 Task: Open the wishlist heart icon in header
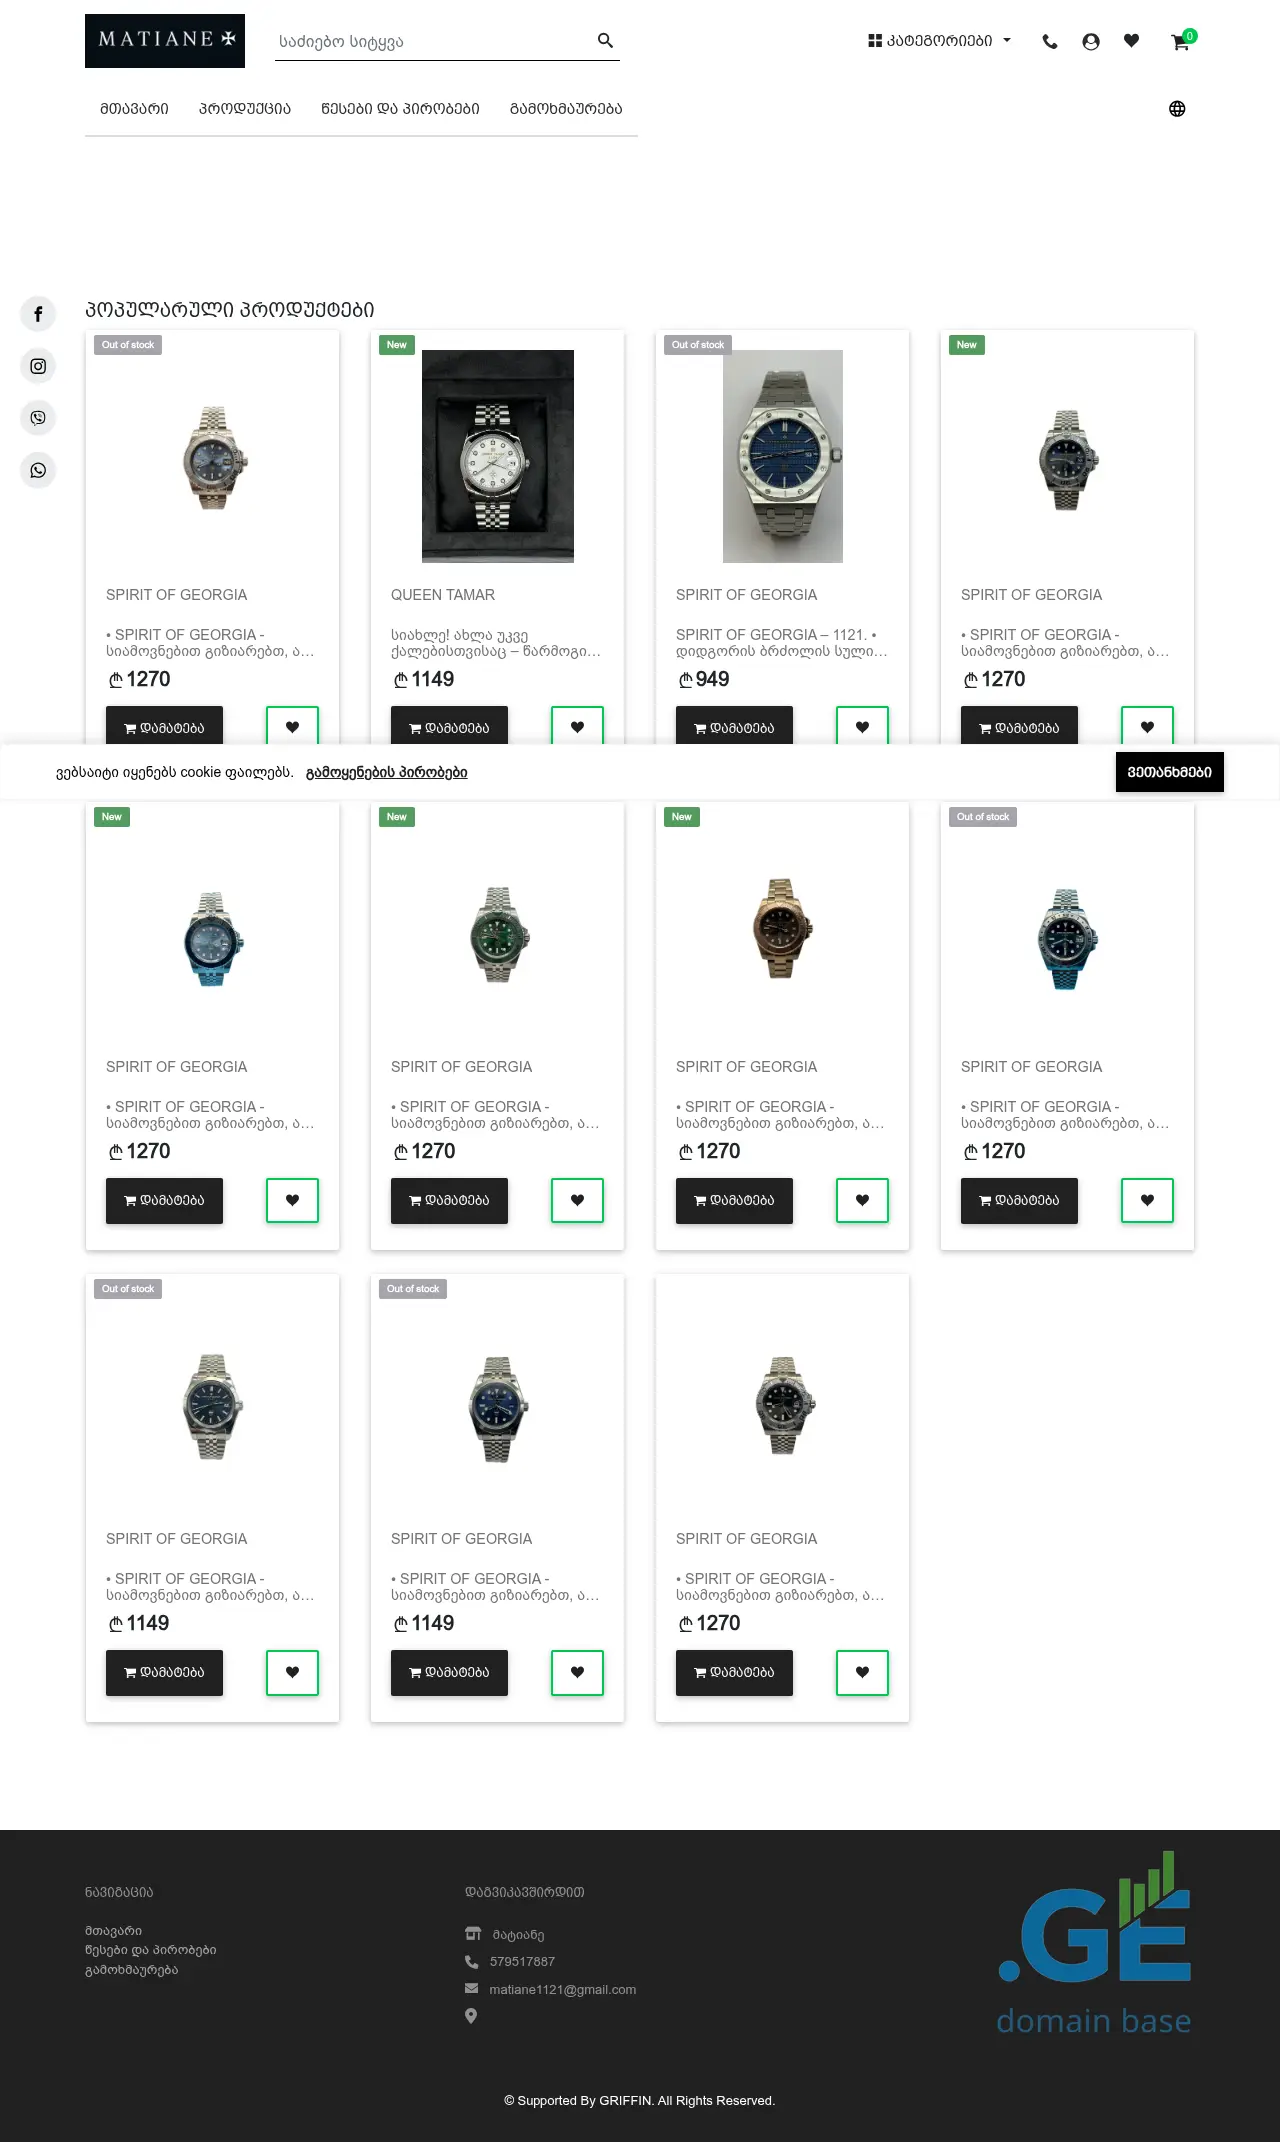tap(1131, 41)
